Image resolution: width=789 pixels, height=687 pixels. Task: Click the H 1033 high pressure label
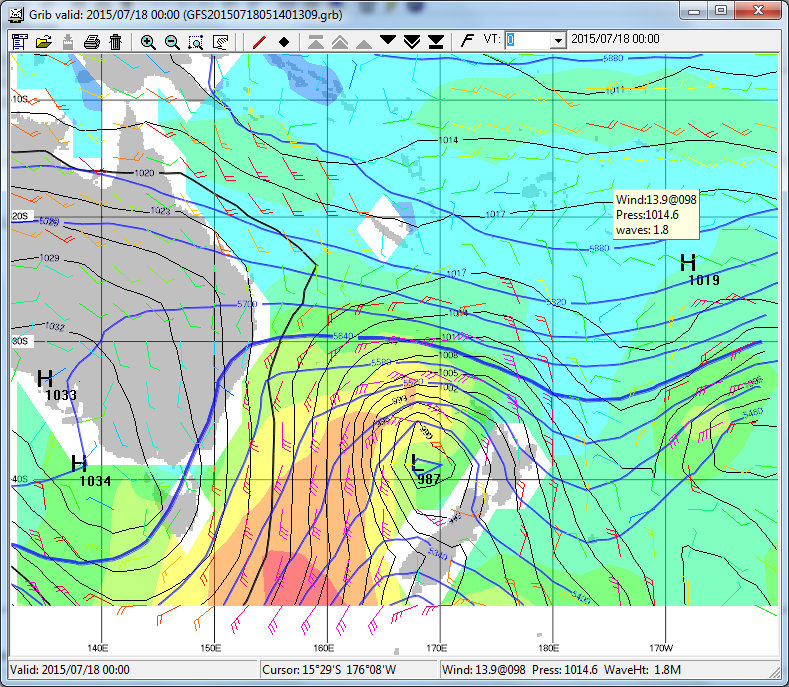tap(57, 385)
